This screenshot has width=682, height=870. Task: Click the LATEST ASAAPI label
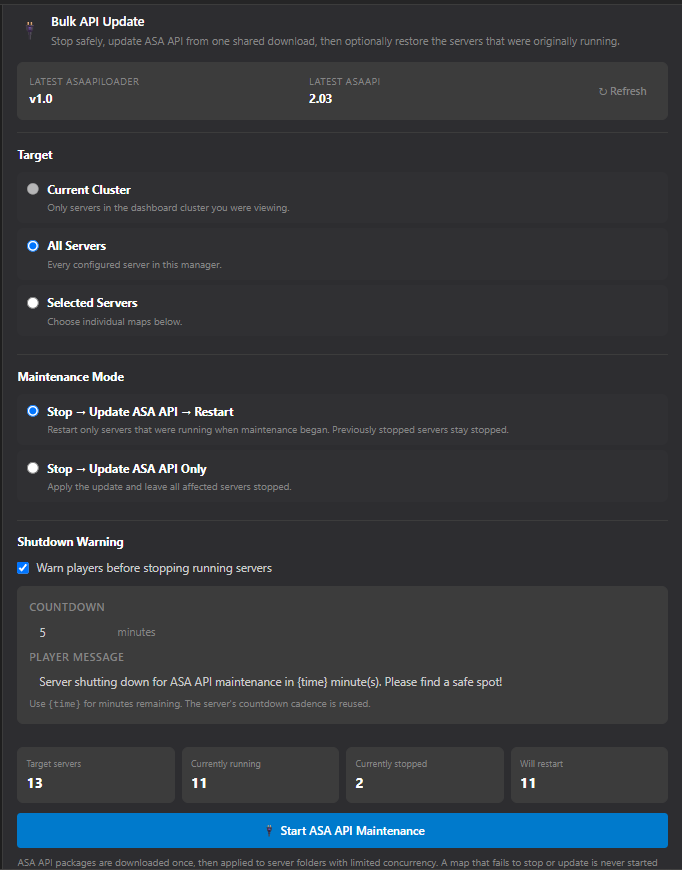[x=345, y=82]
